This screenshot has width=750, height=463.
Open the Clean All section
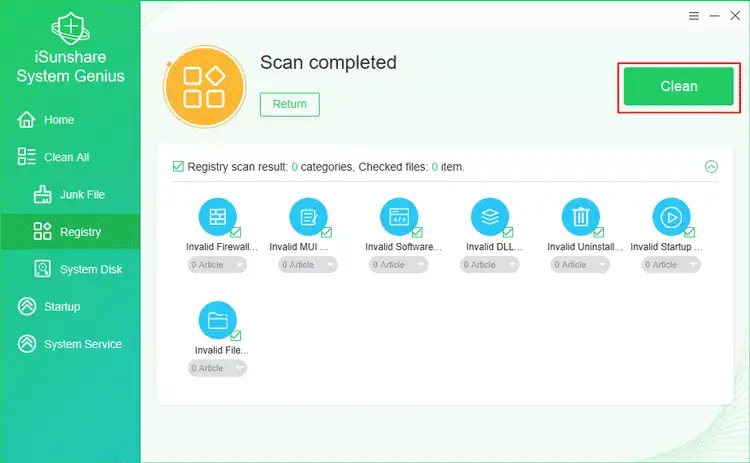tap(70, 157)
